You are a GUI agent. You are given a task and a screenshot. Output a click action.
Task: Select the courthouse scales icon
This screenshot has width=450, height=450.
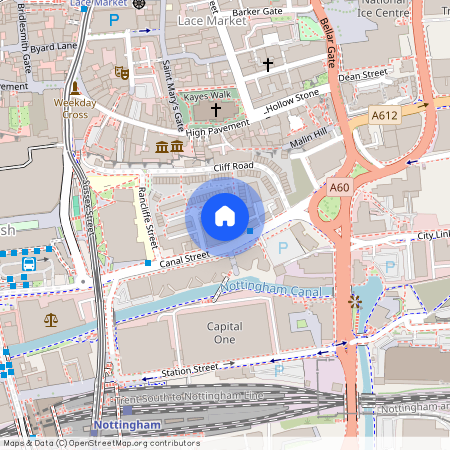point(51,320)
